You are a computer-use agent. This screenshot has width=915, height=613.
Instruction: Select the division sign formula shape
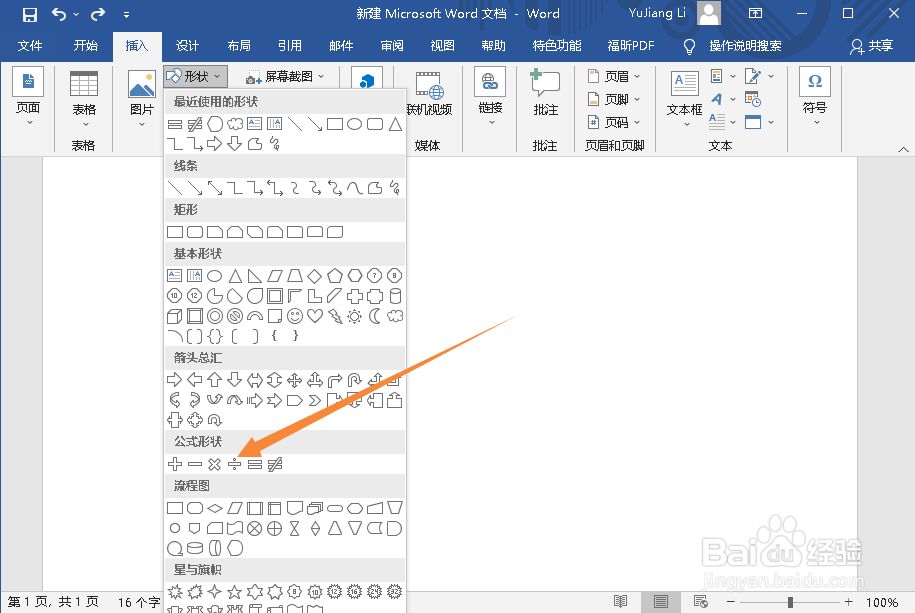[235, 464]
